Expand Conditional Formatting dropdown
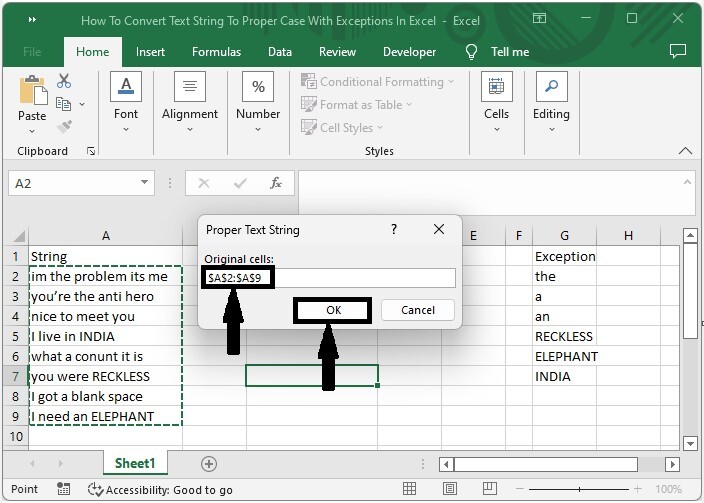This screenshot has height=503, width=704. pyautogui.click(x=451, y=82)
